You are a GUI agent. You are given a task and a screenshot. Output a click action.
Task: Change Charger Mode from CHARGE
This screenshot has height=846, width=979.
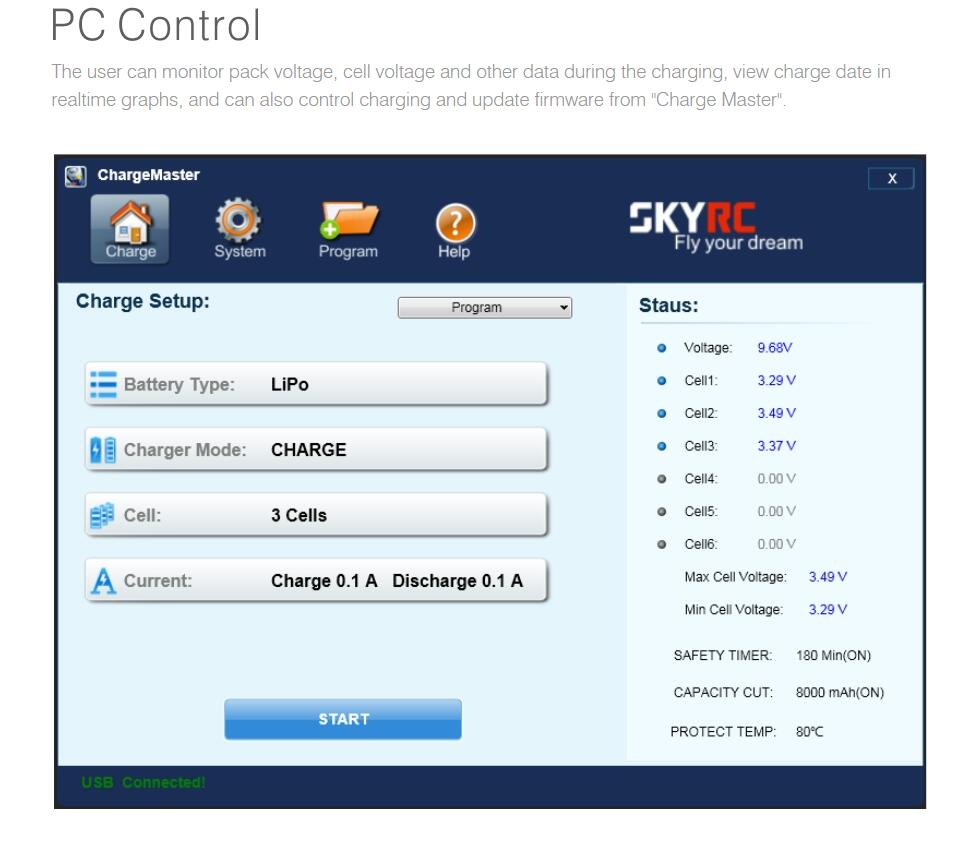[316, 450]
